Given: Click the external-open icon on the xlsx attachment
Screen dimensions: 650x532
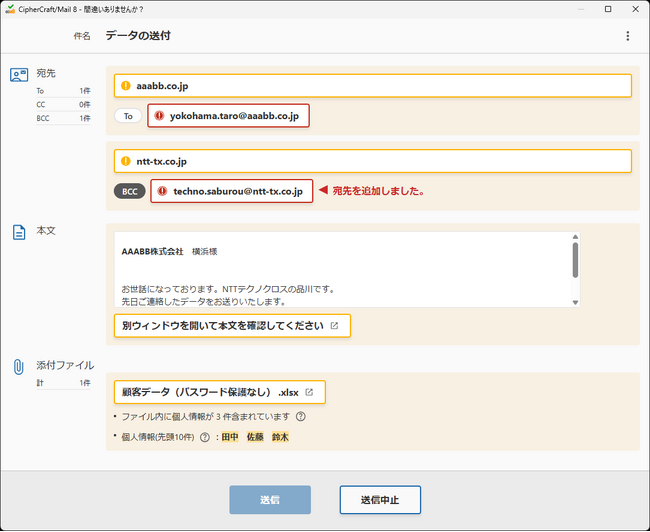Looking at the screenshot, I should click(309, 392).
